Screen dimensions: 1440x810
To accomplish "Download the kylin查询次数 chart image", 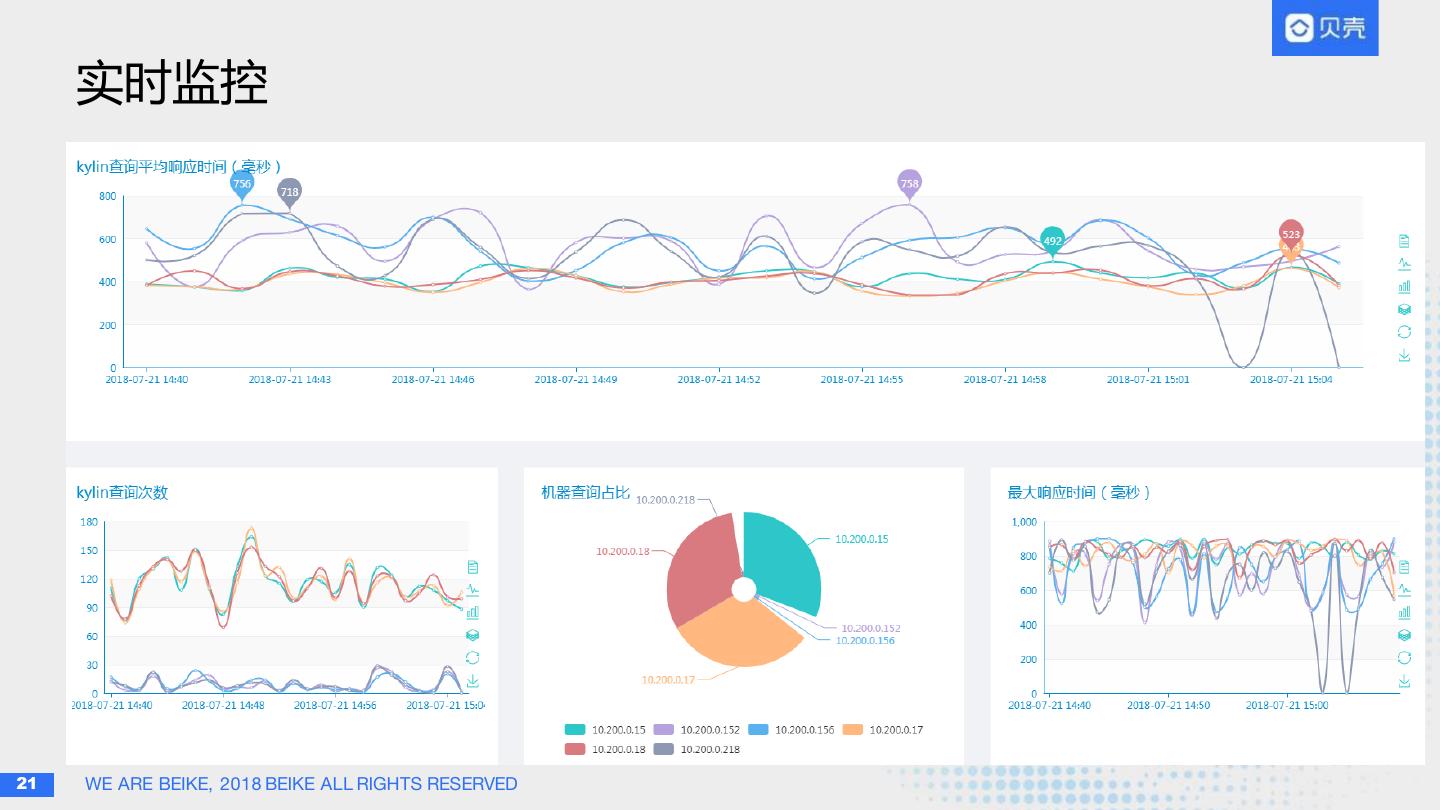I will (473, 681).
